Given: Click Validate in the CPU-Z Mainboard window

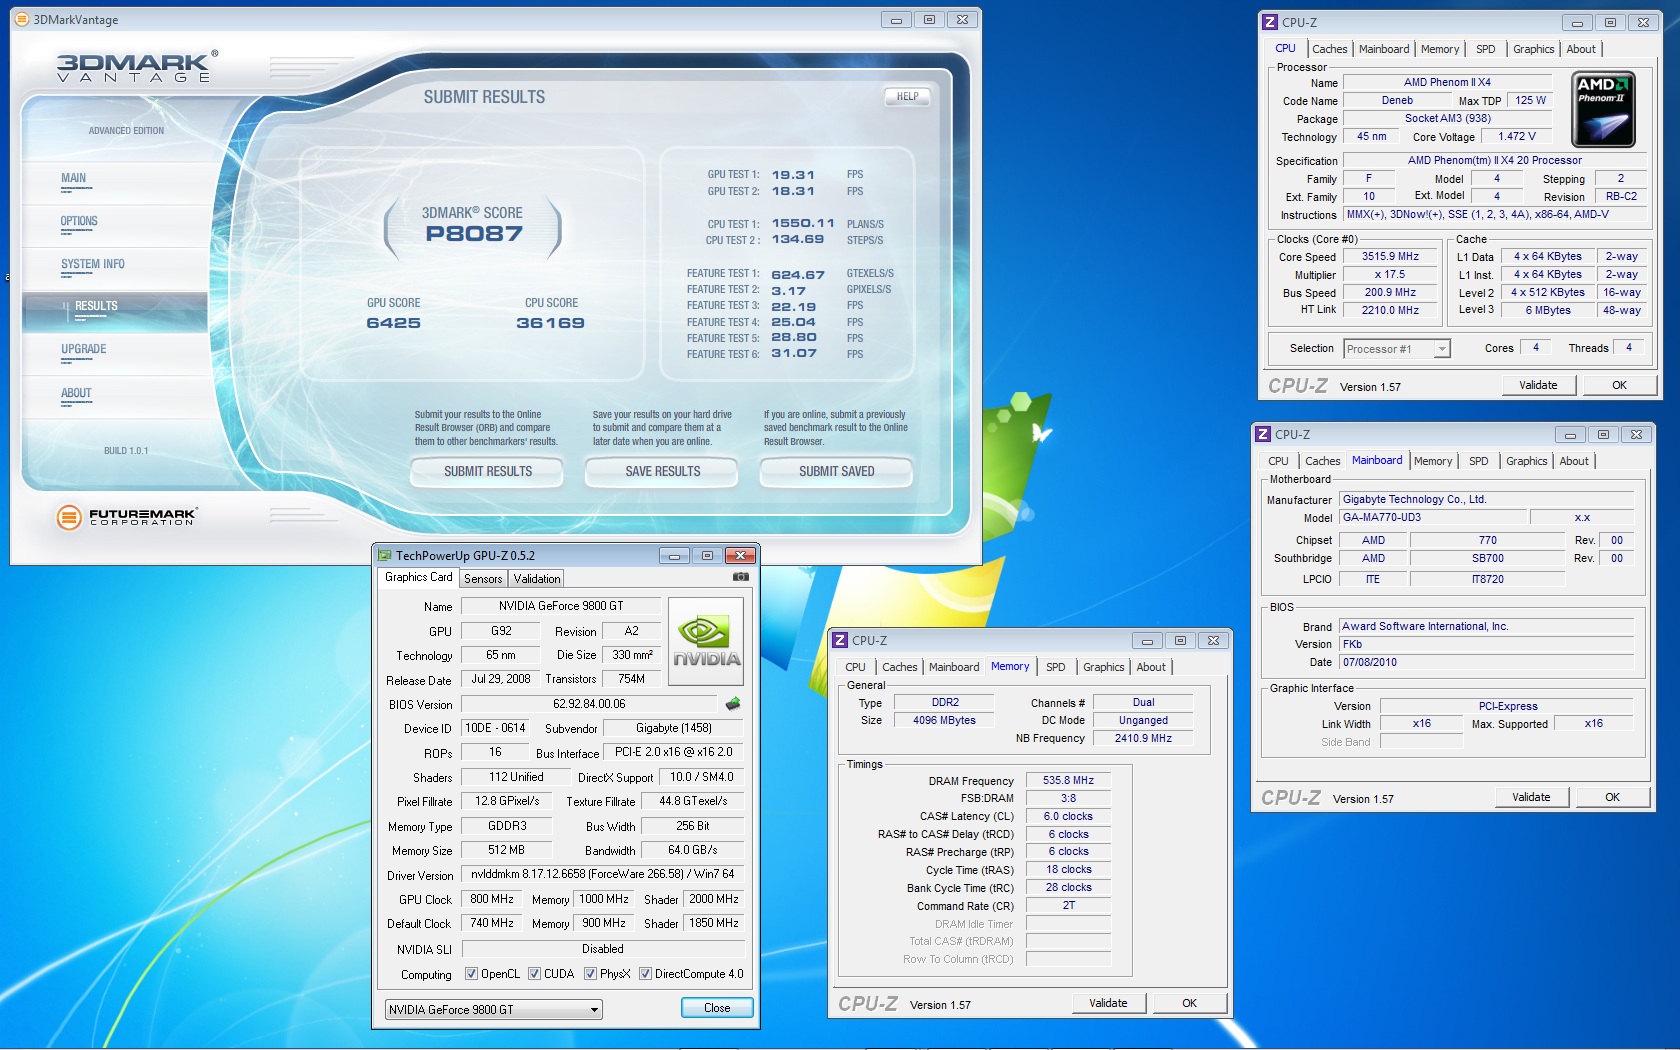Looking at the screenshot, I should [1531, 797].
